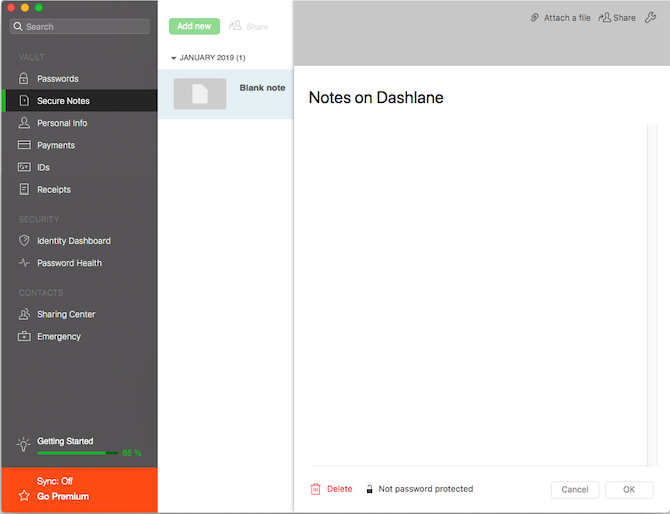Click the Emergency medical kit icon
This screenshot has width=670, height=514.
pos(24,336)
